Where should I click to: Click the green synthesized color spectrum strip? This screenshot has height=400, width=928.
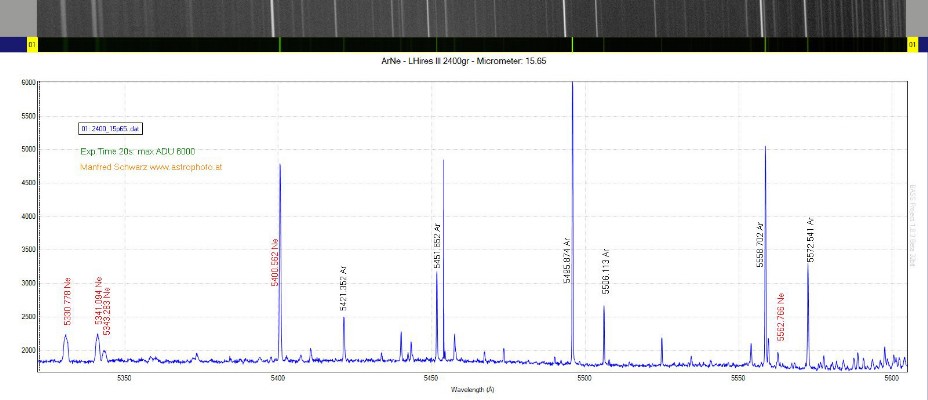(472, 44)
